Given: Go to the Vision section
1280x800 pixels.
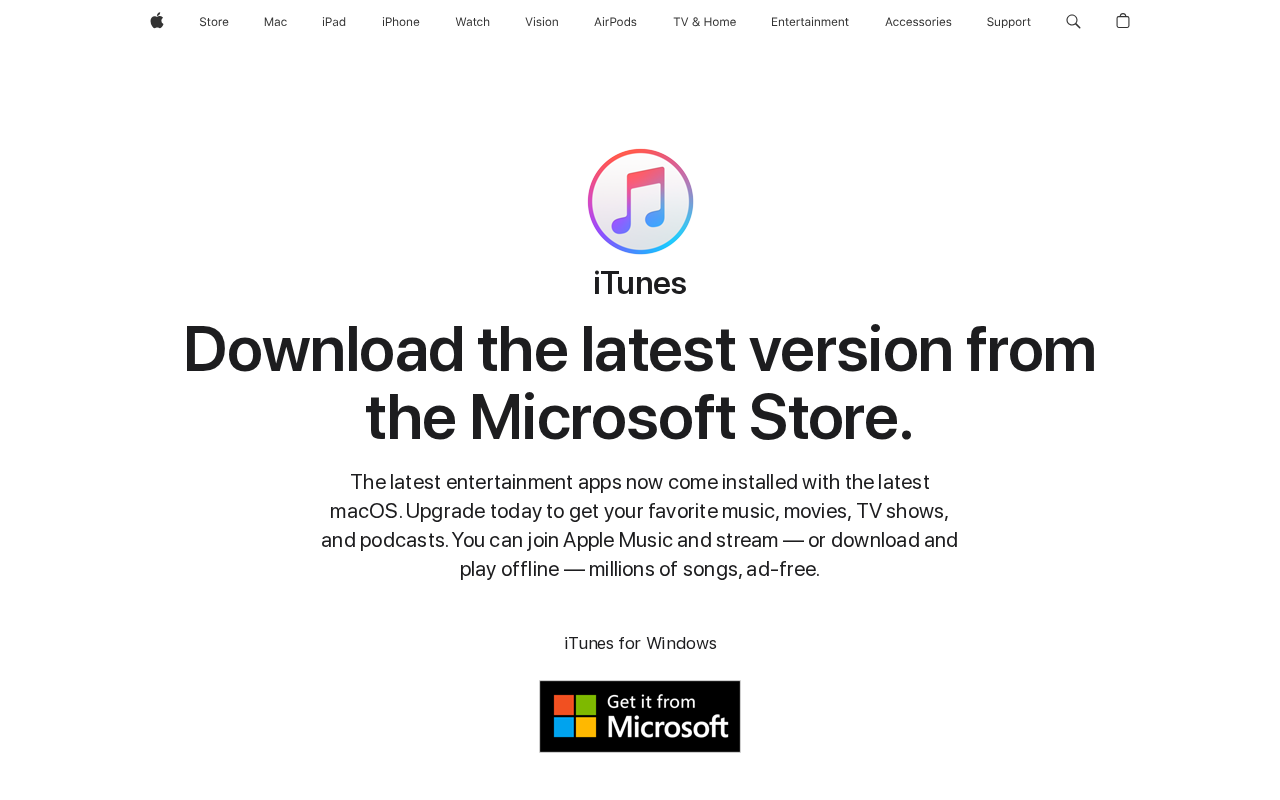Looking at the screenshot, I should pyautogui.click(x=542, y=22).
